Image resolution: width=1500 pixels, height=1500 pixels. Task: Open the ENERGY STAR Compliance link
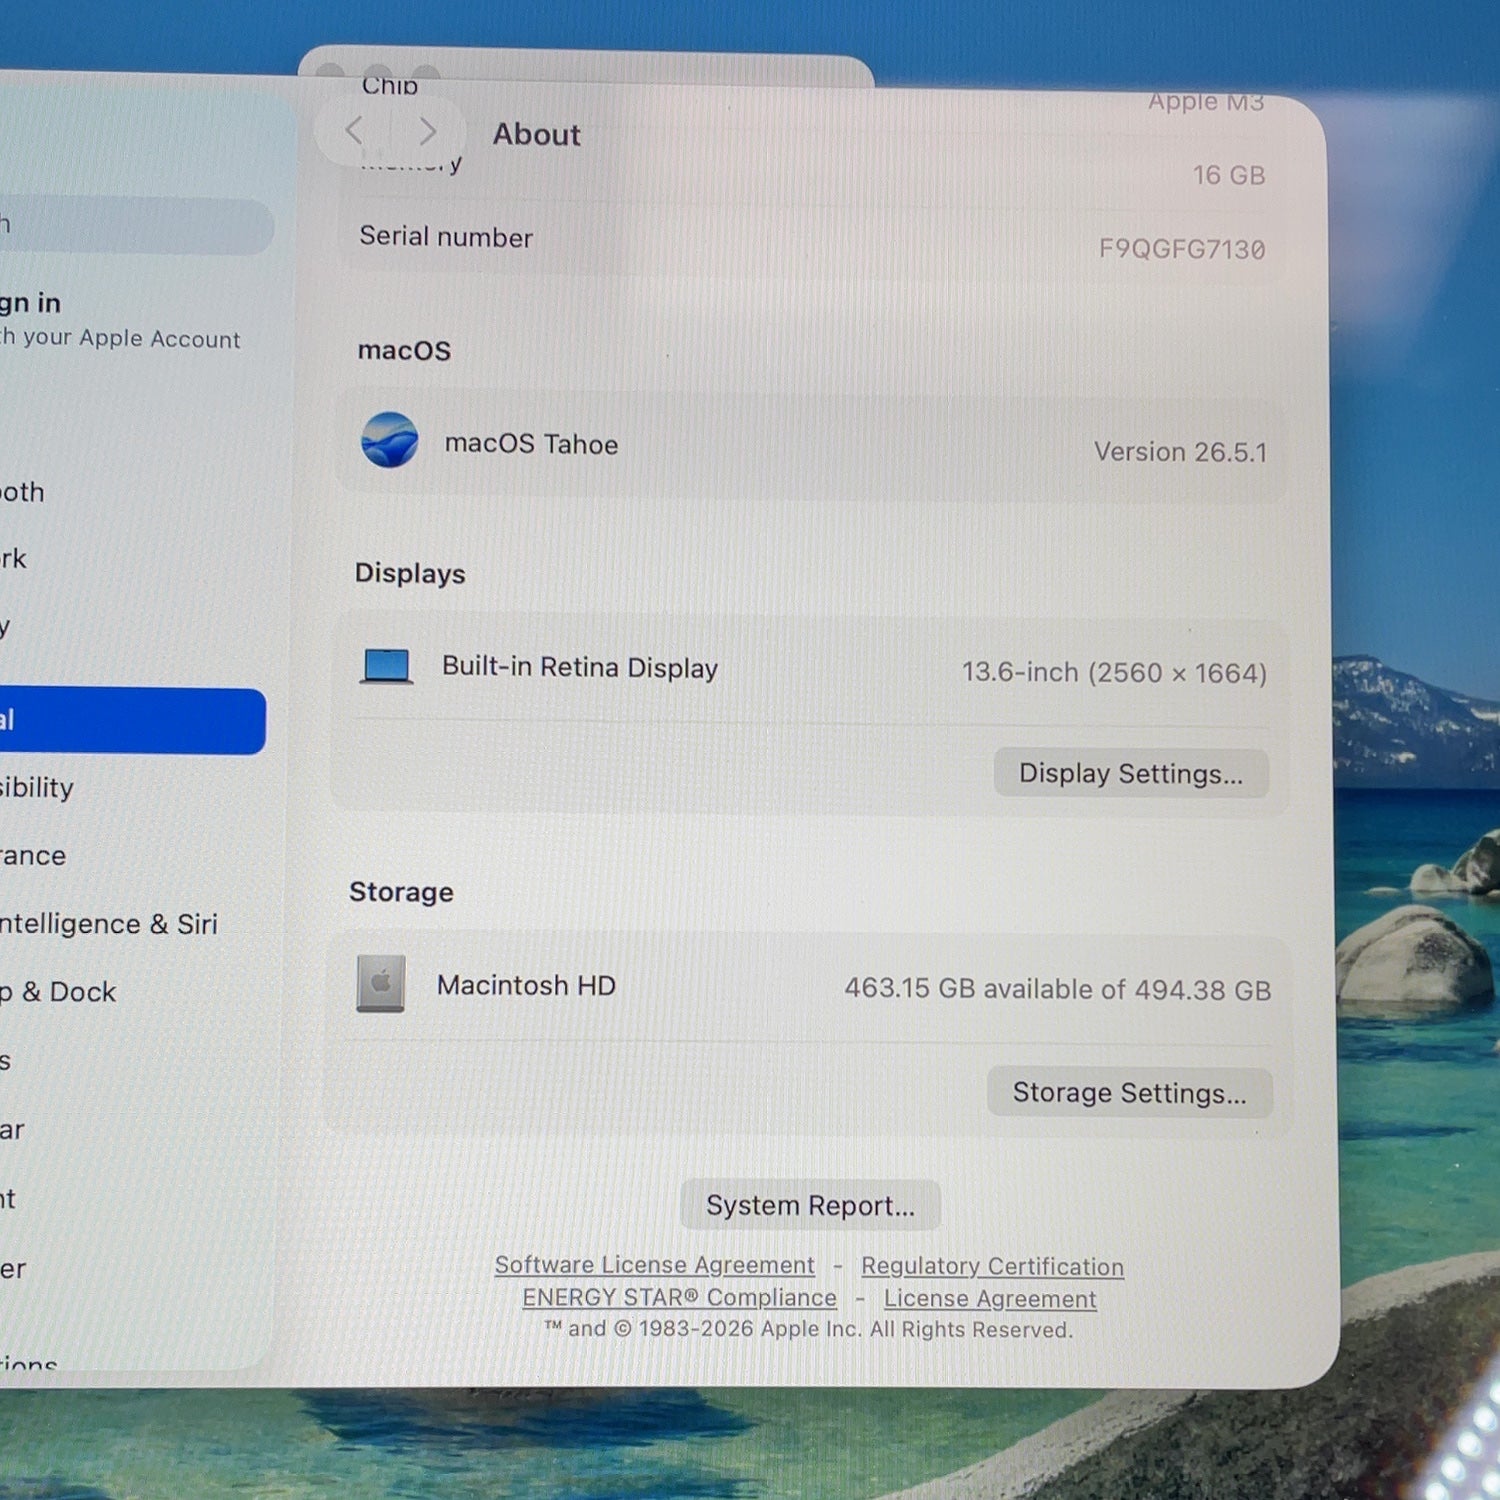coord(679,1297)
